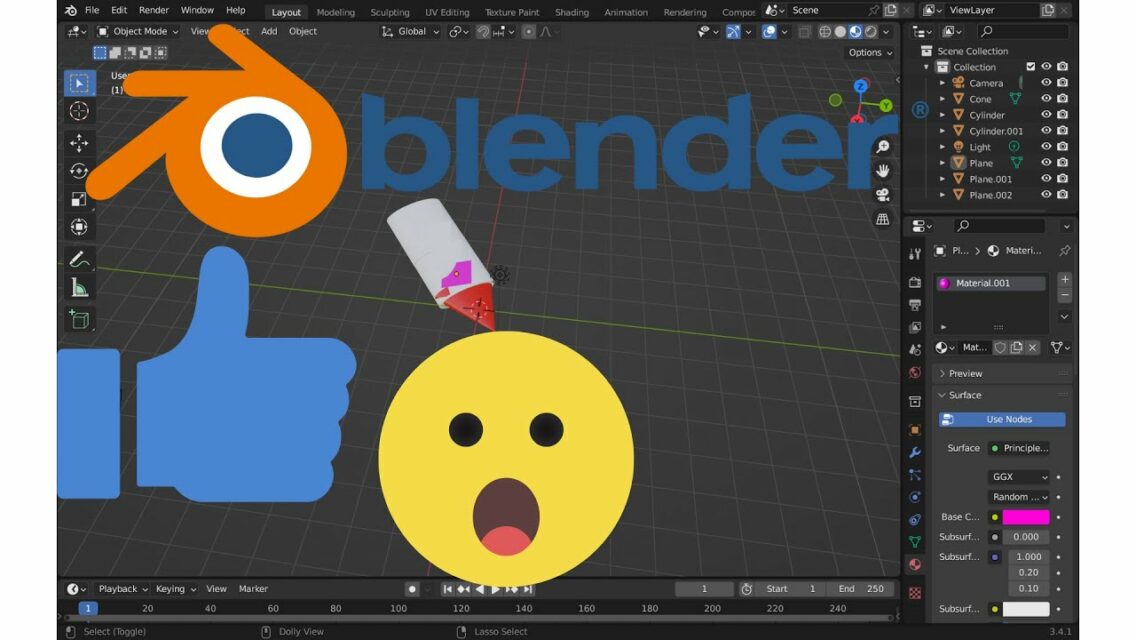Viewport: 1136px width, 640px height.
Task: Switch perspective/orthographic grid icon
Action: tap(882, 219)
